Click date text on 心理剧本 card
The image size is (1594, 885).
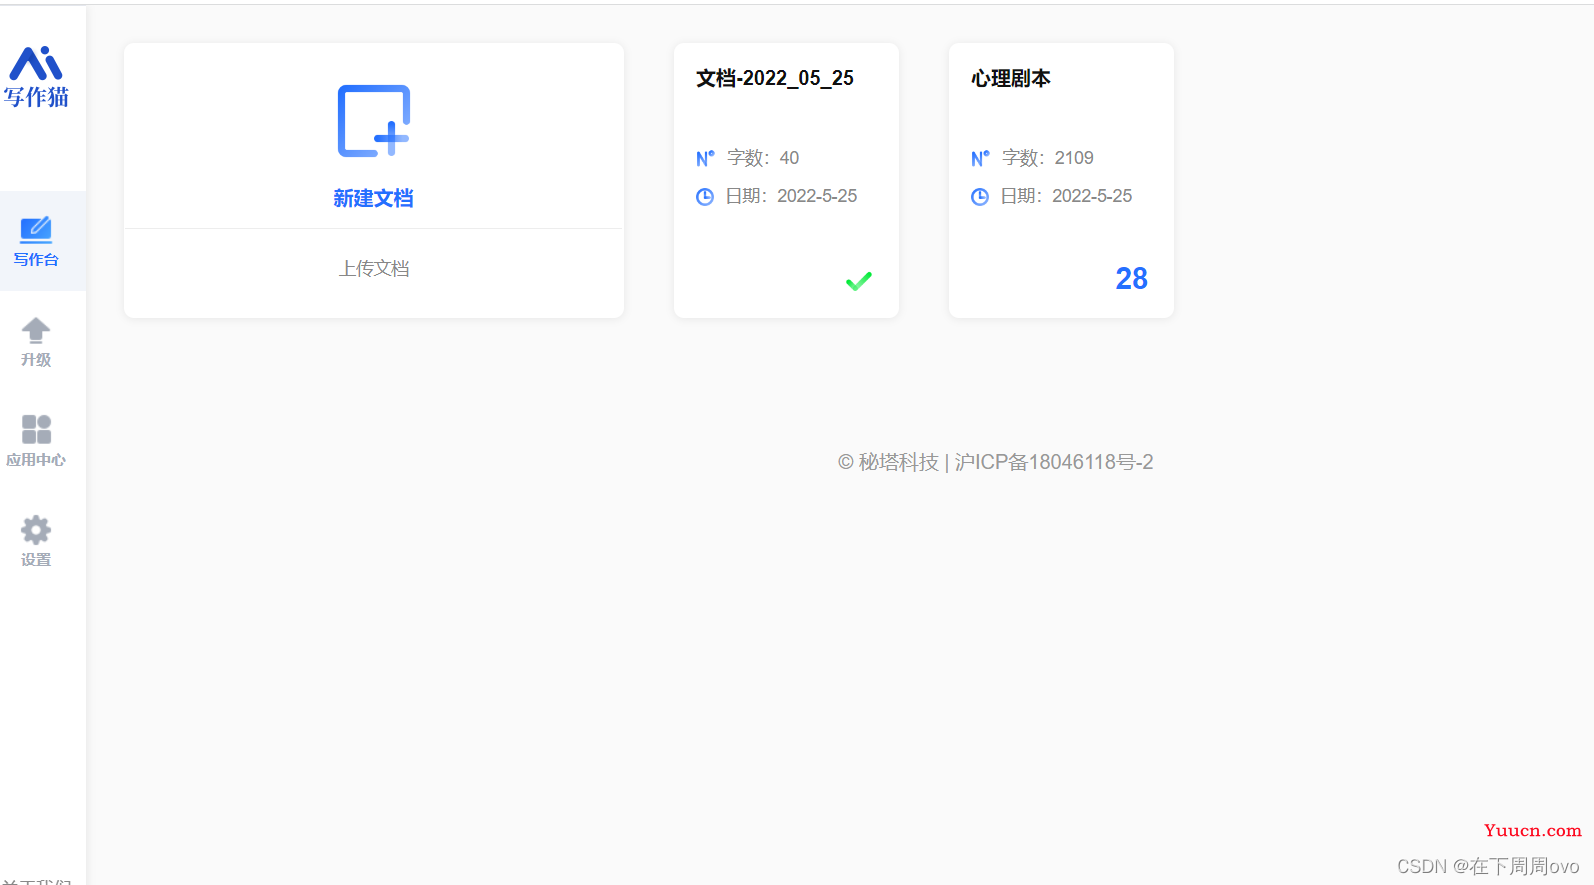(1066, 196)
